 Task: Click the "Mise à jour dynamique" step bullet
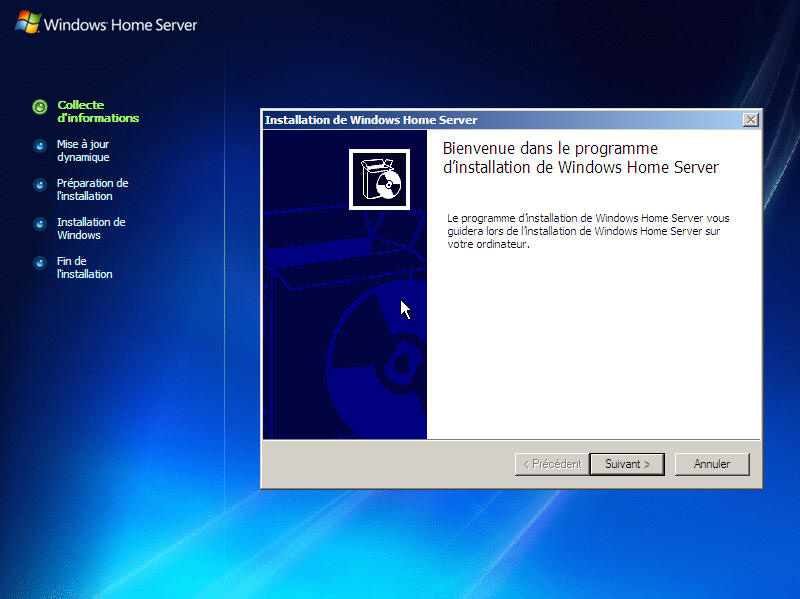40,145
